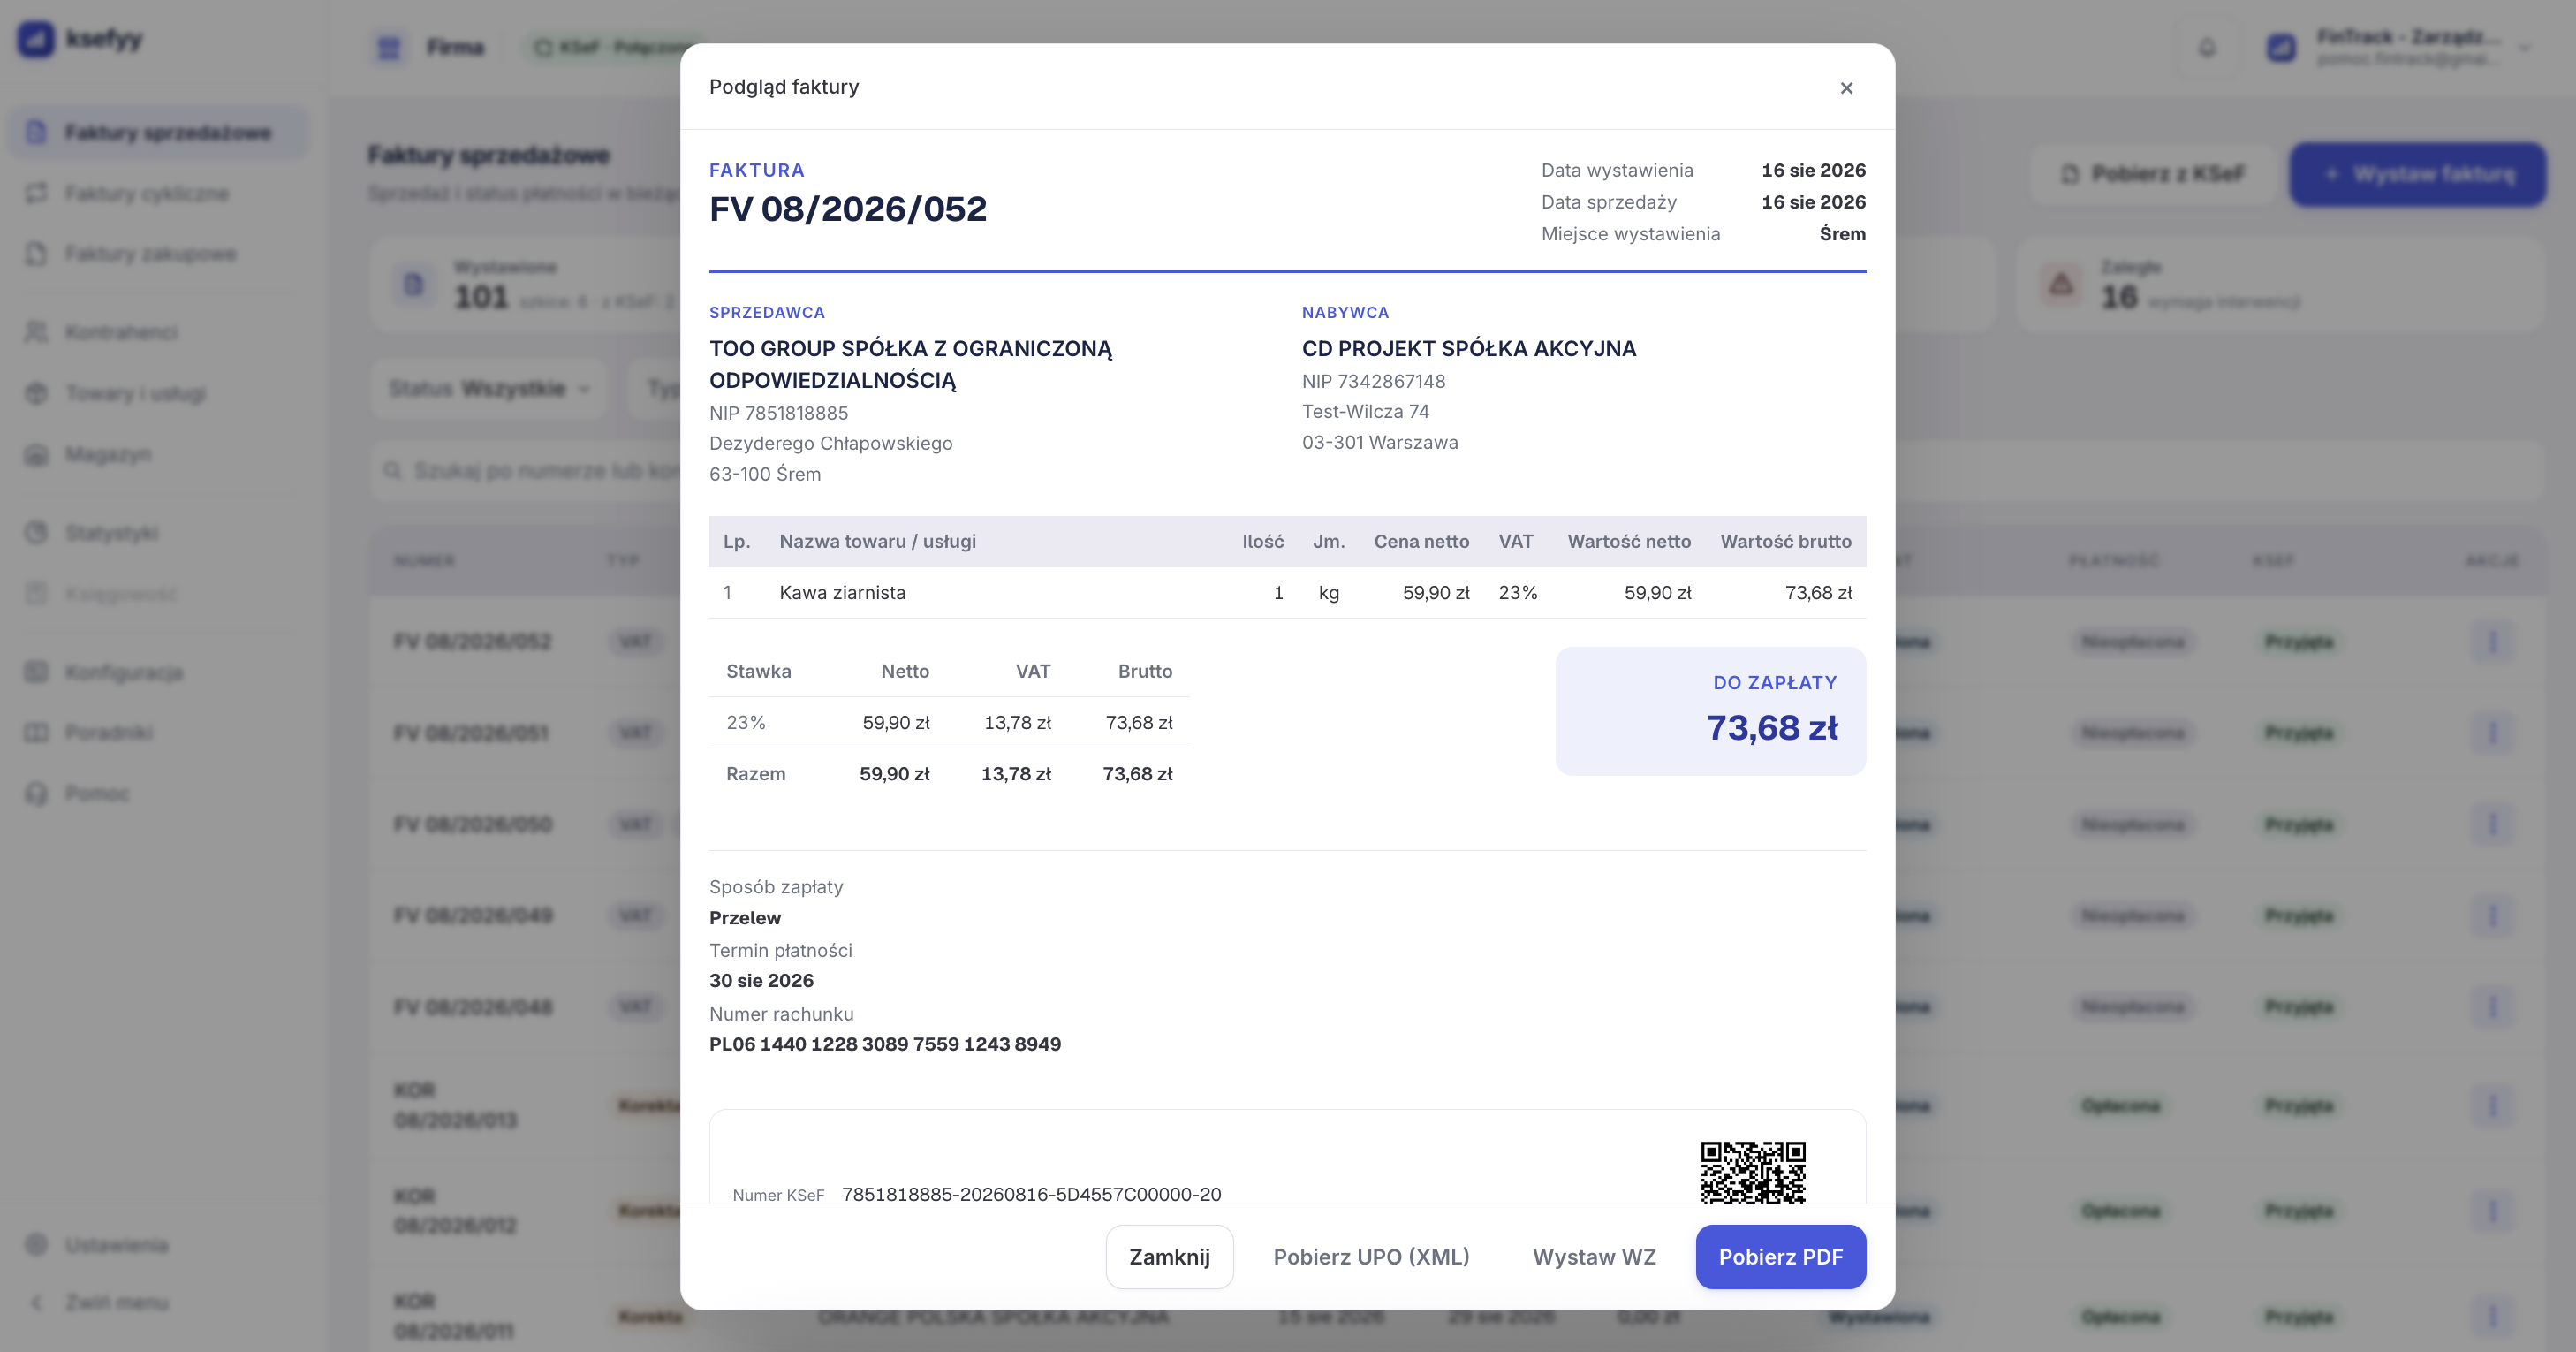2576x1352 pixels.
Task: Click the Faktury sprzedażowe sidebar icon
Action: (x=36, y=132)
